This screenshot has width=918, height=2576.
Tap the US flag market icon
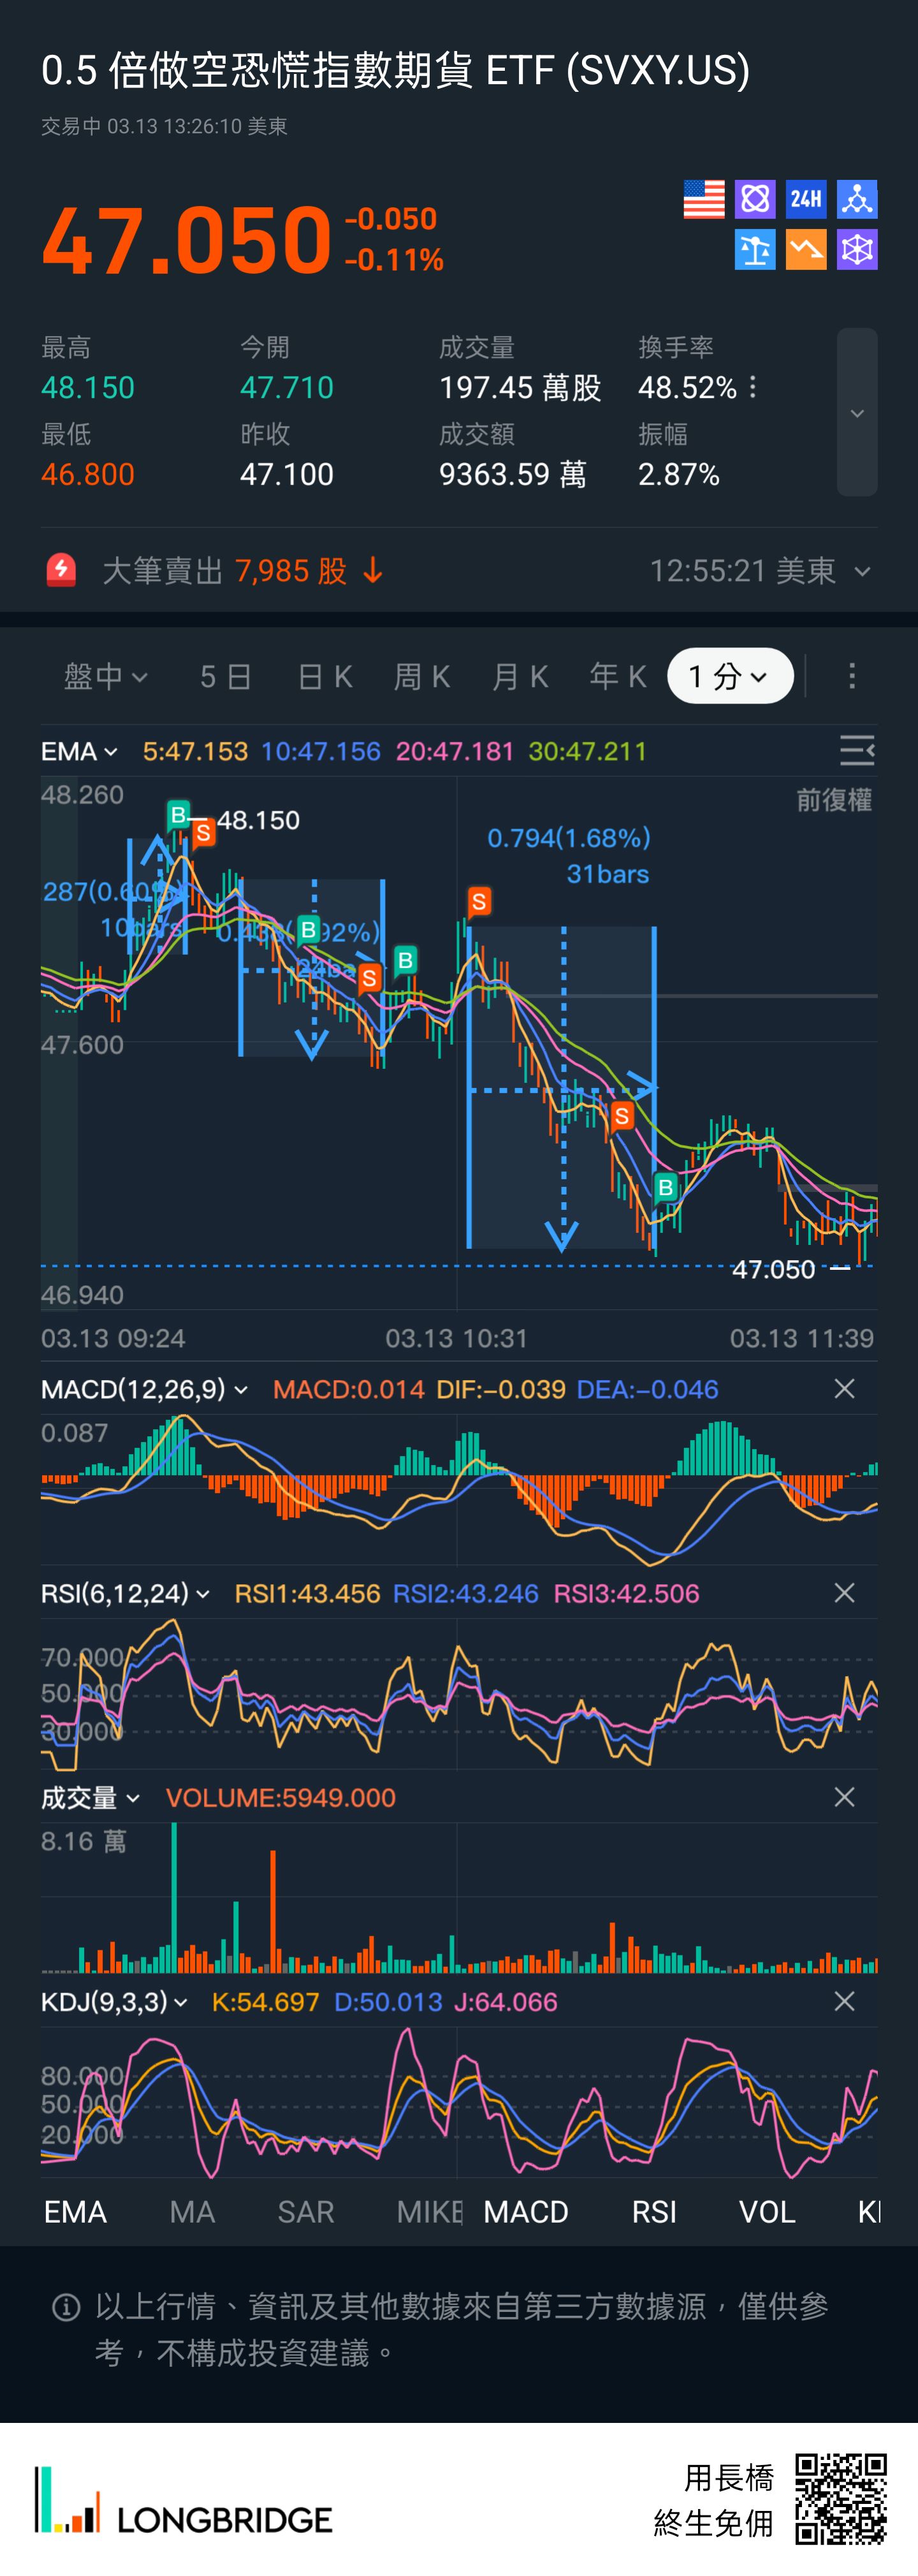(703, 199)
